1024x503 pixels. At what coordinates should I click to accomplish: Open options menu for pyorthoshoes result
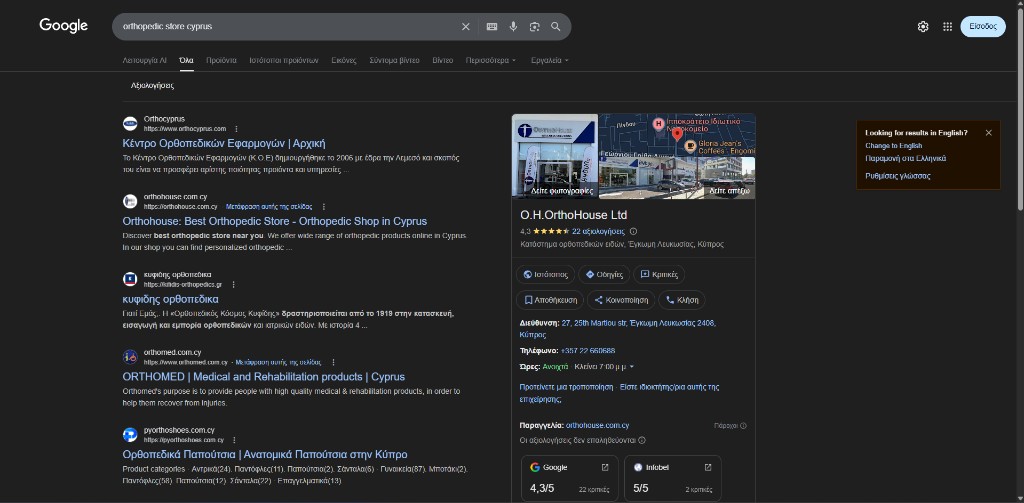234,440
